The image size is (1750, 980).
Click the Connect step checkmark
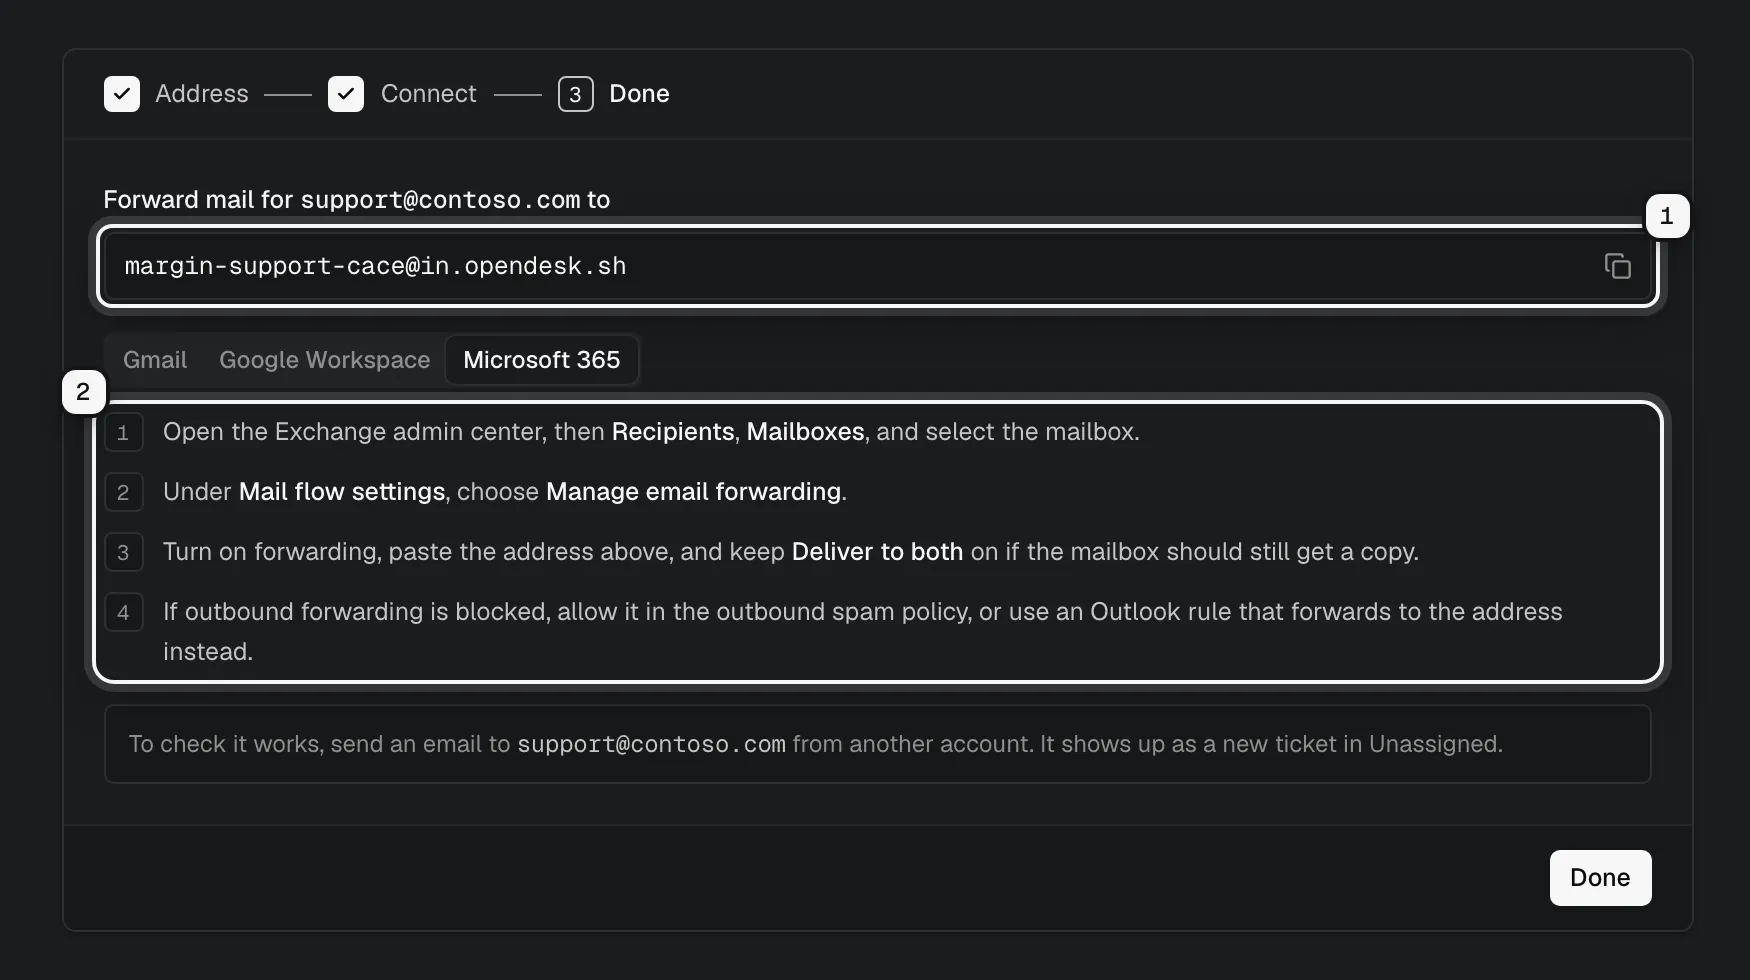click(x=346, y=94)
